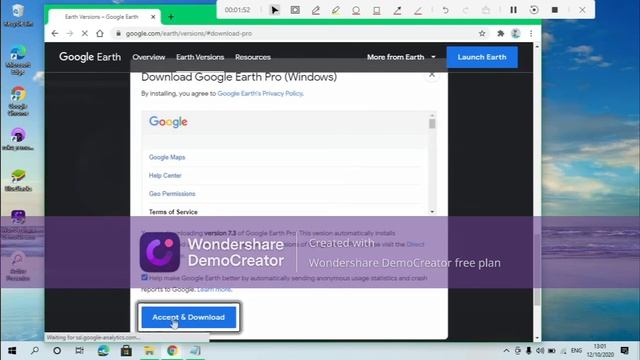Screen dimensions: 640x360
Task: Click the Launch Earth button
Action: (x=482, y=57)
